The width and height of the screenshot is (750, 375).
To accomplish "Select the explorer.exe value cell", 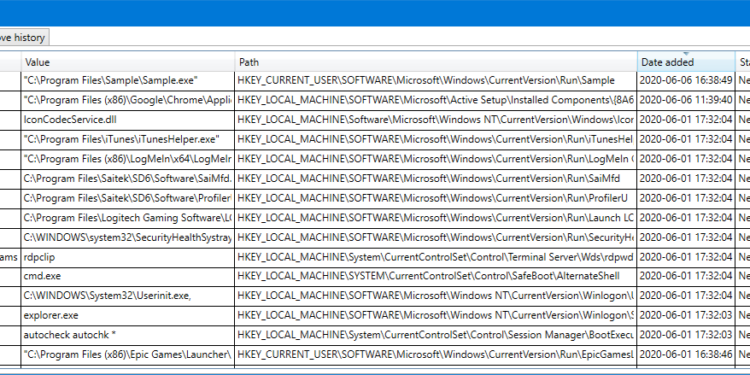I will [128, 315].
